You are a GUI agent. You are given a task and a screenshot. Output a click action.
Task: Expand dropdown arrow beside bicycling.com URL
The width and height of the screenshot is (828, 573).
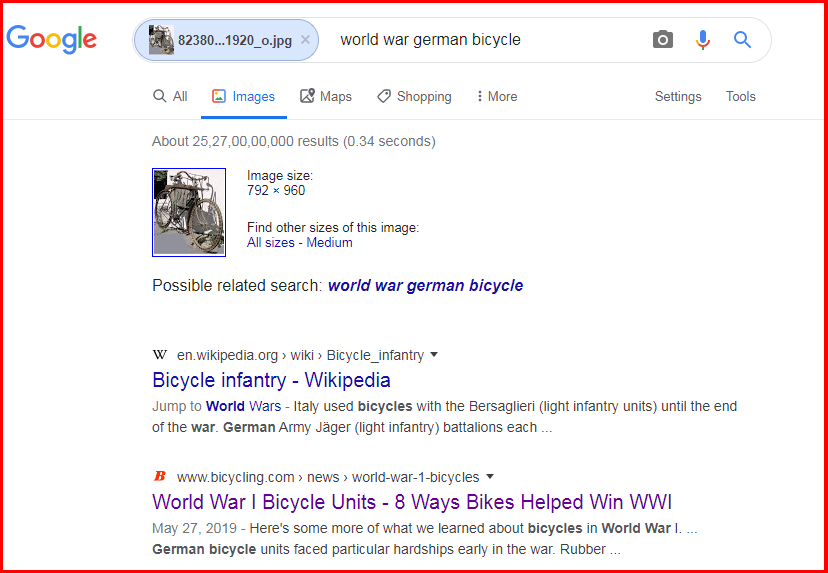click(x=490, y=477)
